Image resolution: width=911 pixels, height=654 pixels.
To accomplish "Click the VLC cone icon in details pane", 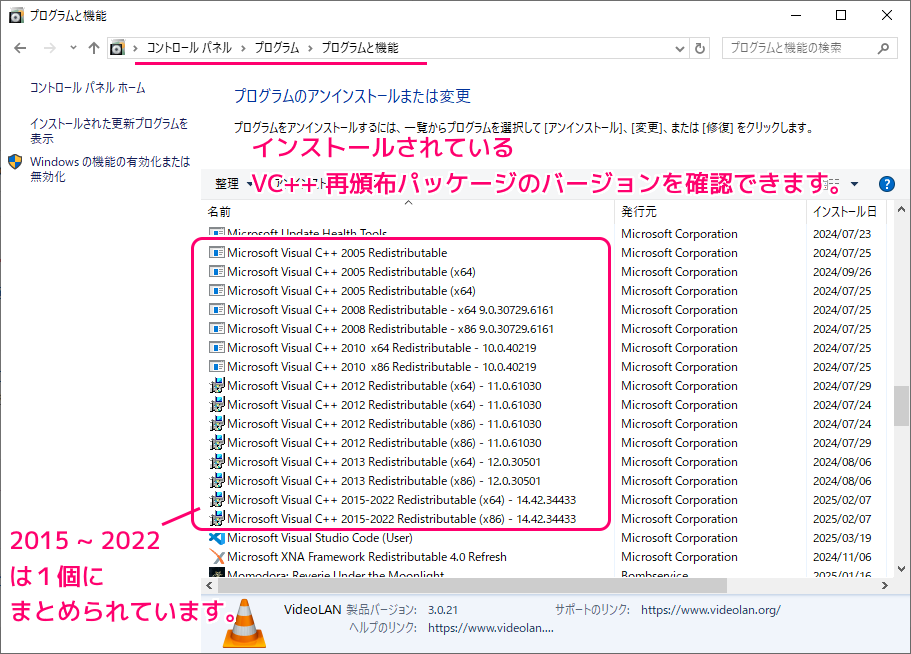I will coord(245,623).
